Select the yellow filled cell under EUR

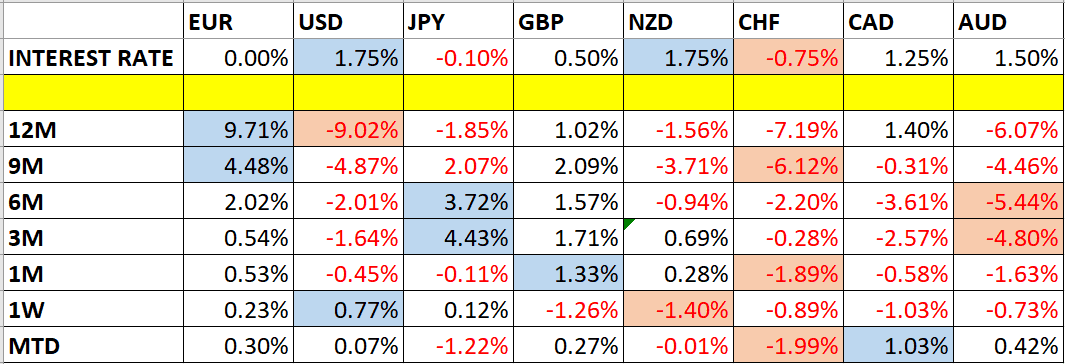point(238,93)
